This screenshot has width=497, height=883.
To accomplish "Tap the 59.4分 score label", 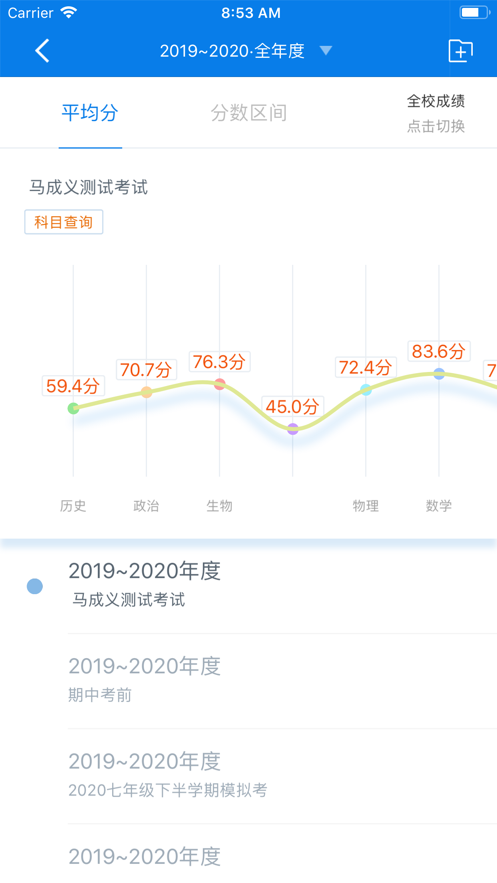I will coord(73,386).
